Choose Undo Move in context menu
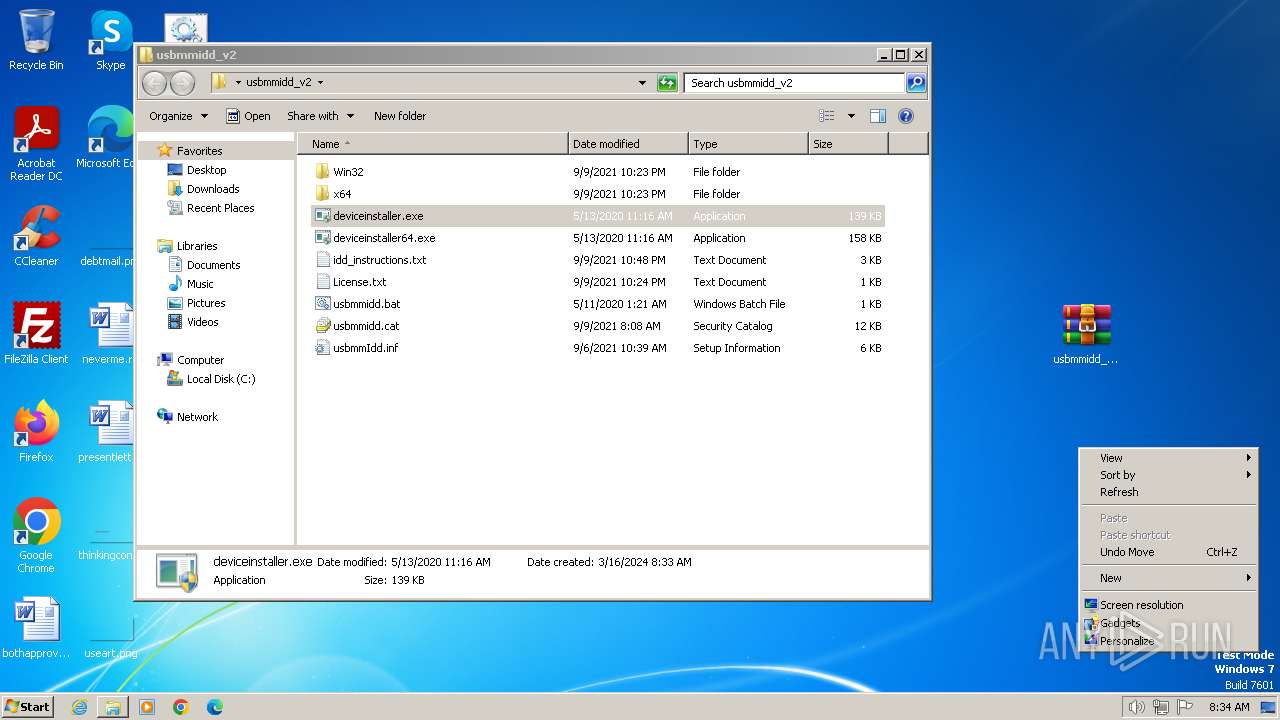This screenshot has width=1280, height=720. coord(1168,552)
